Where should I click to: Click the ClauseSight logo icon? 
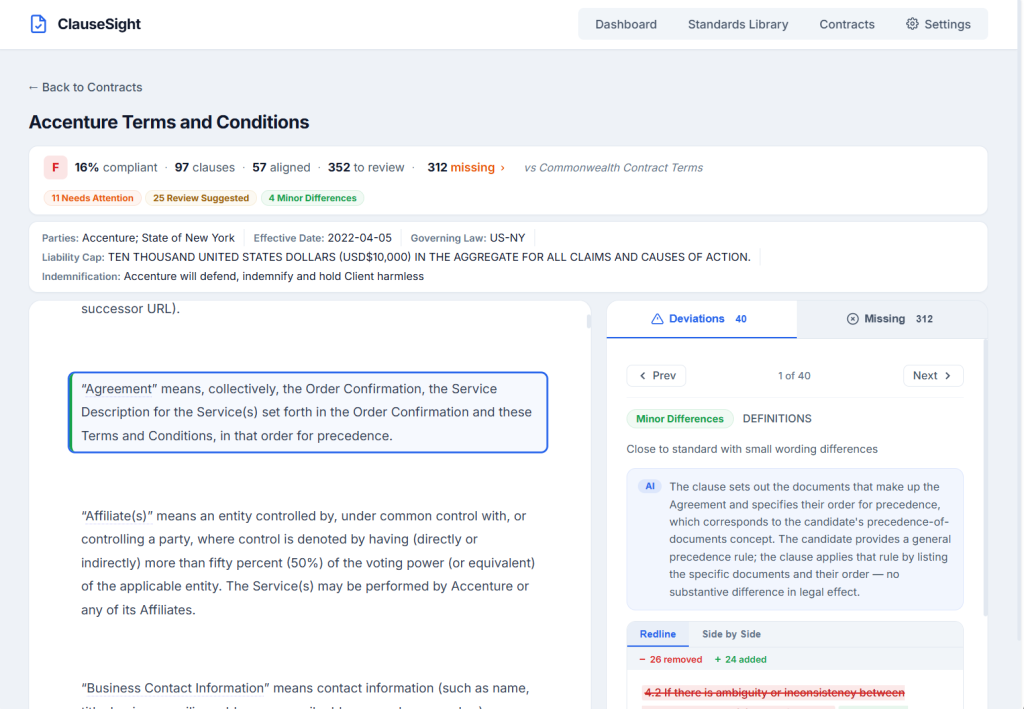click(38, 24)
